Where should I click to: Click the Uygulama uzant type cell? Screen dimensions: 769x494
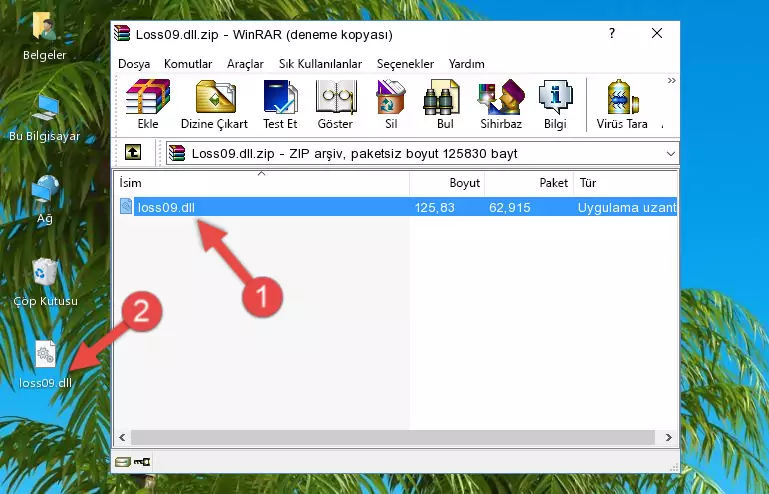point(627,208)
